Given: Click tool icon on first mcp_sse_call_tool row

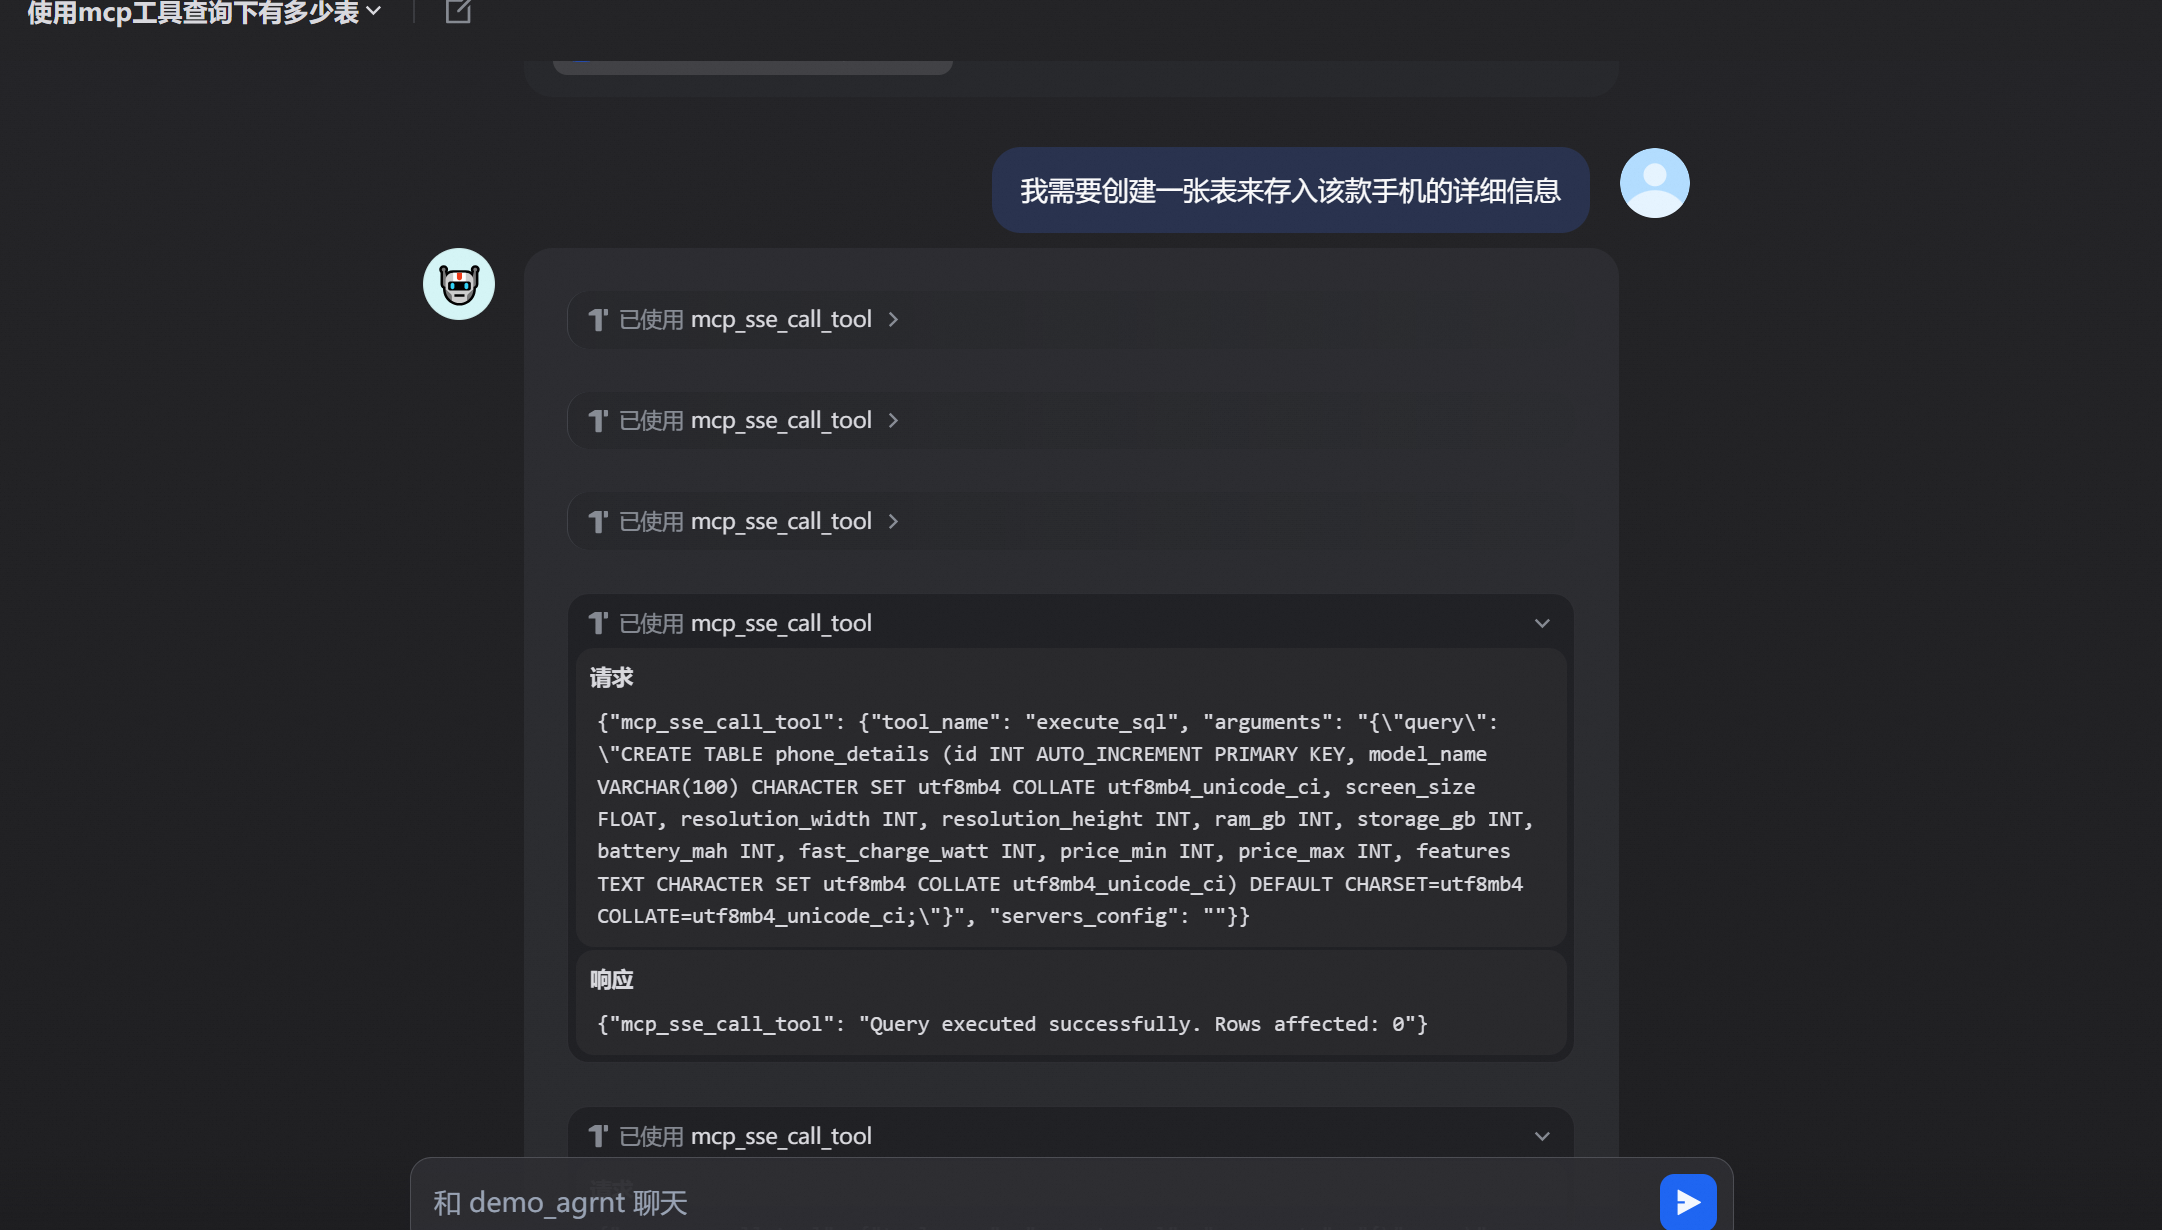Looking at the screenshot, I should [x=598, y=320].
